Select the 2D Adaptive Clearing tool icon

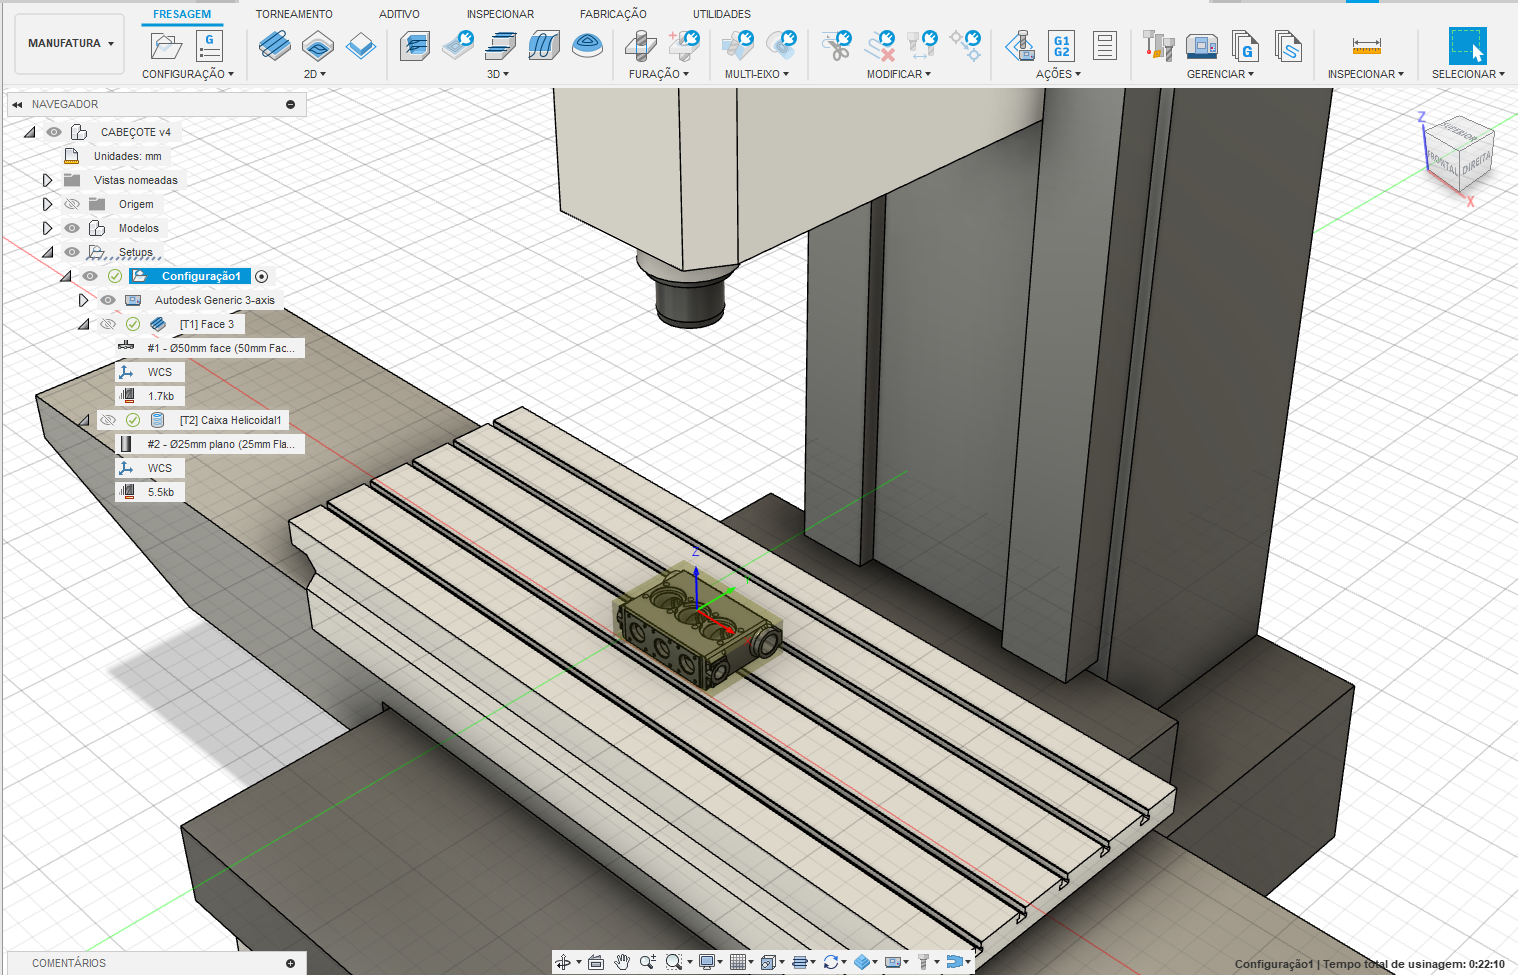coord(274,46)
